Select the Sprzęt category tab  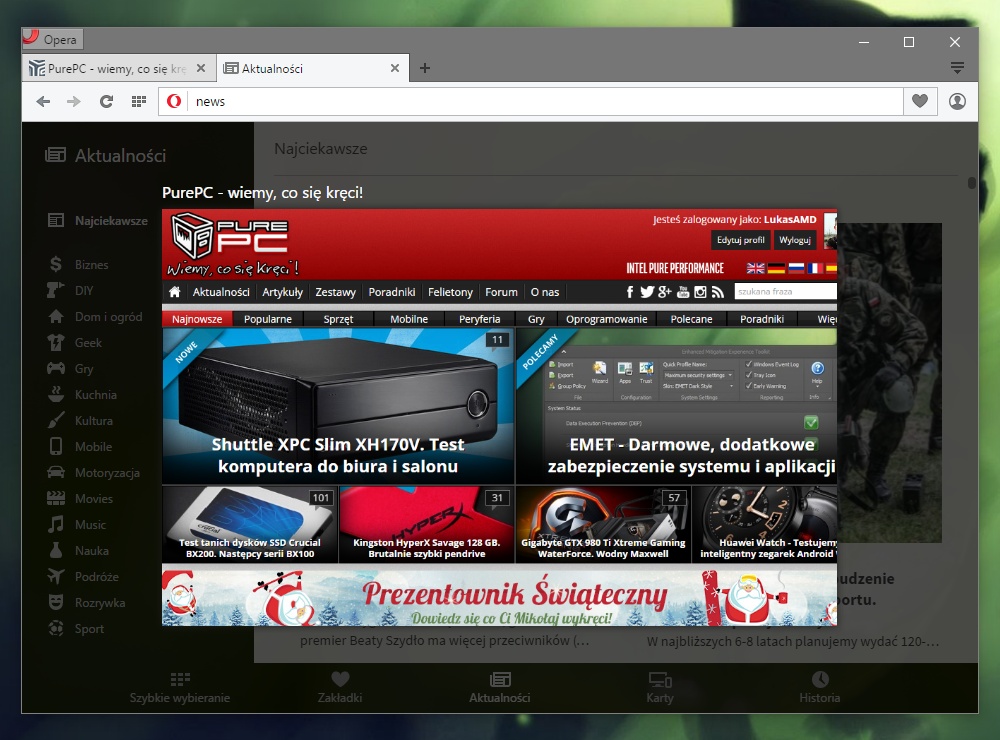point(338,319)
